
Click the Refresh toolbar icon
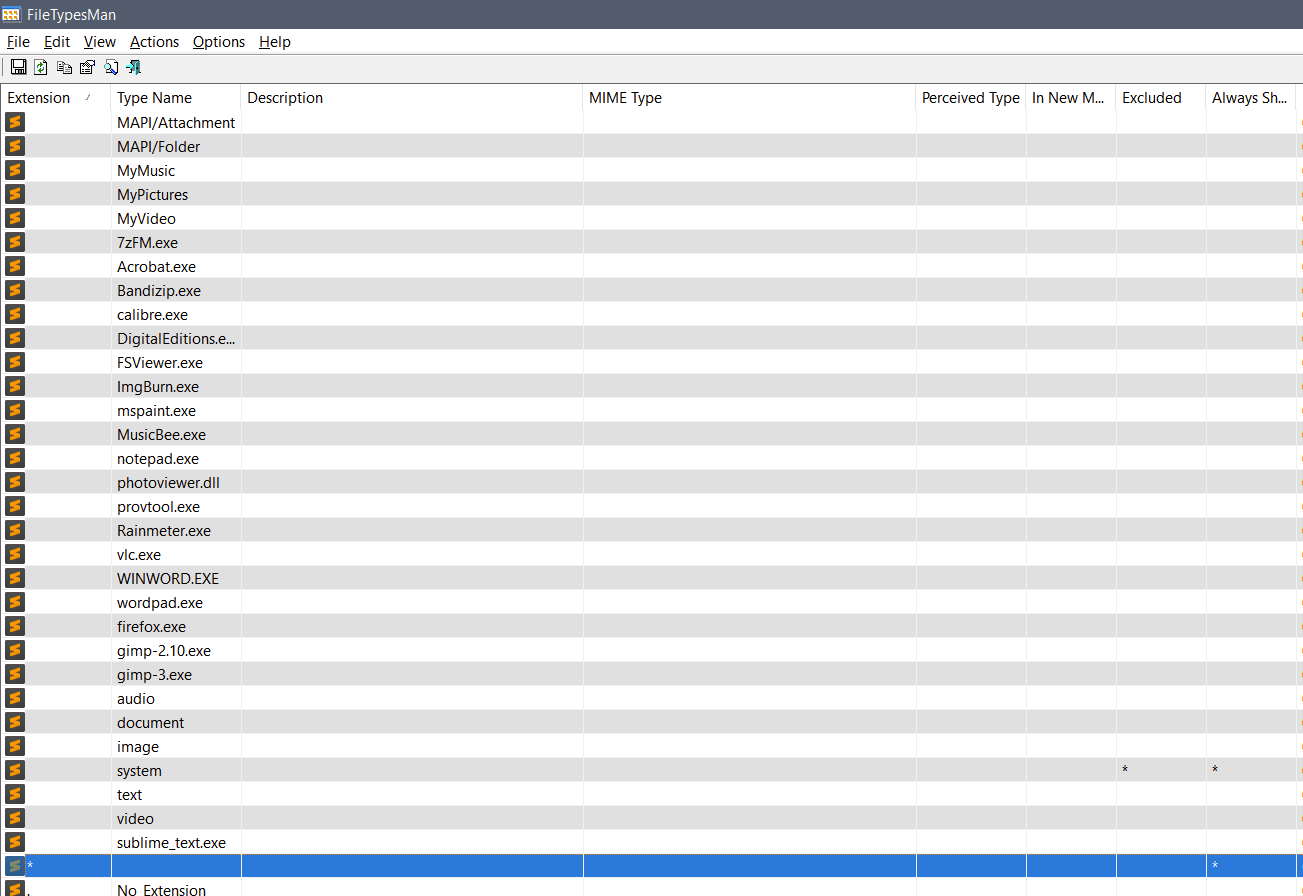(x=41, y=67)
